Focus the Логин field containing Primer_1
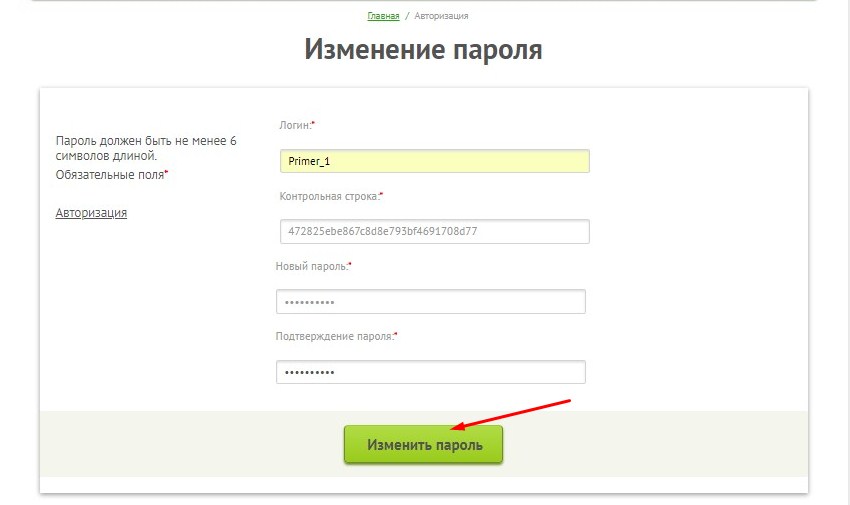The width and height of the screenshot is (850, 505). point(434,161)
